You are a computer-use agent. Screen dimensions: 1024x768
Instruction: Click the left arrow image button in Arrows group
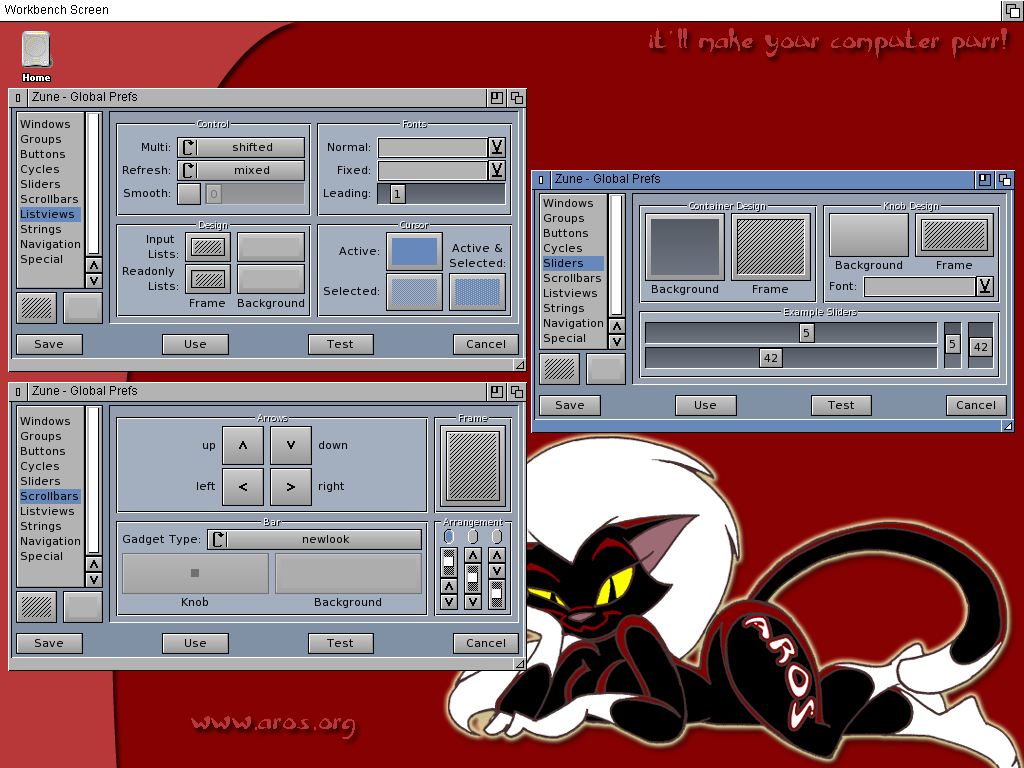243,487
